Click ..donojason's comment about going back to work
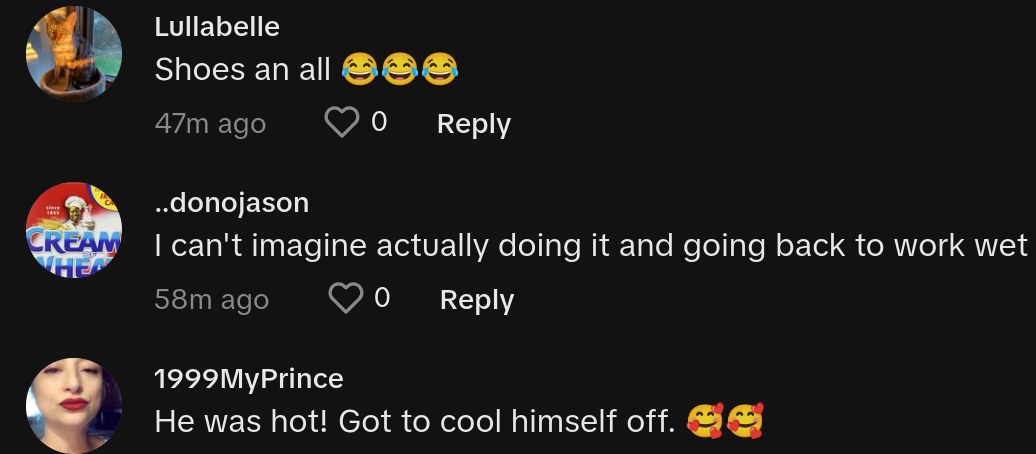Viewport: 1036px width, 454px height. click(590, 245)
